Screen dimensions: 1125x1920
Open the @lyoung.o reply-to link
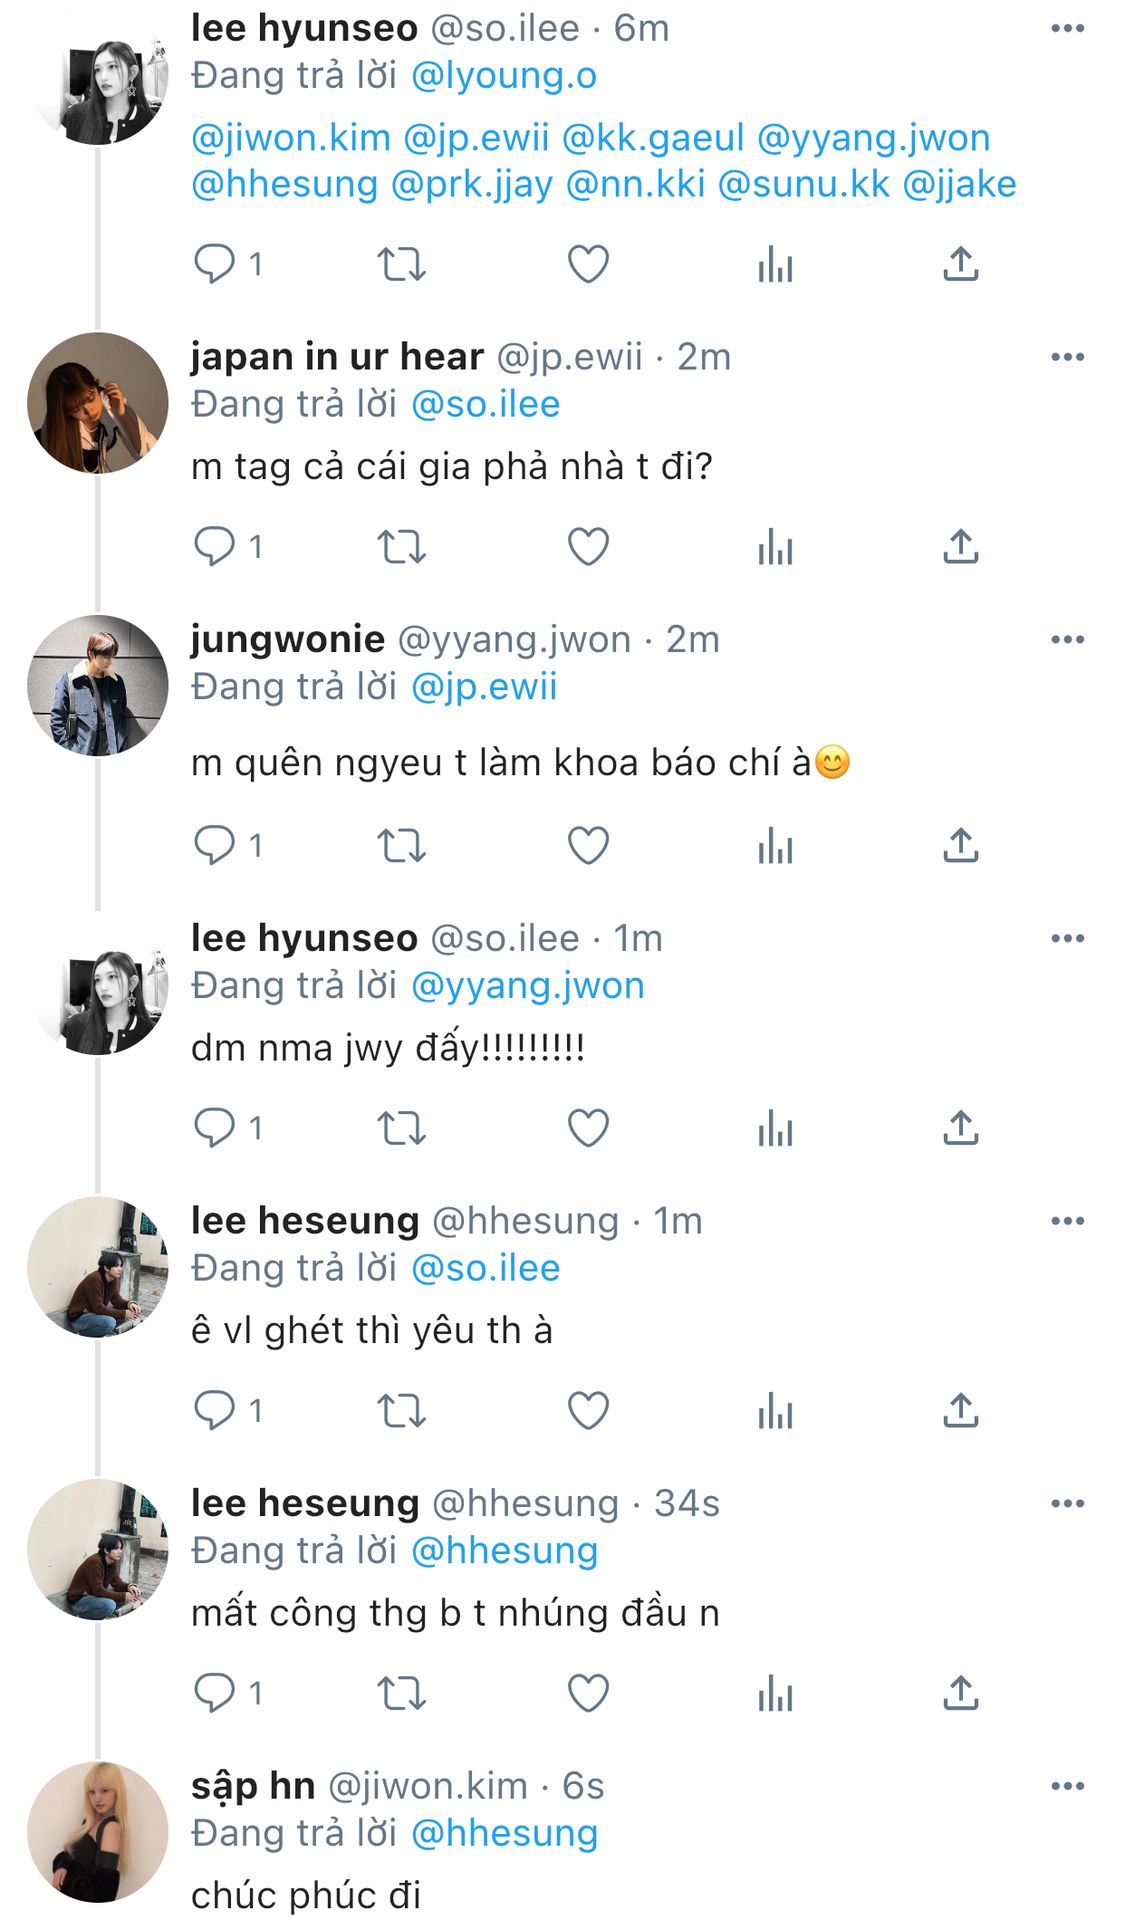click(504, 76)
